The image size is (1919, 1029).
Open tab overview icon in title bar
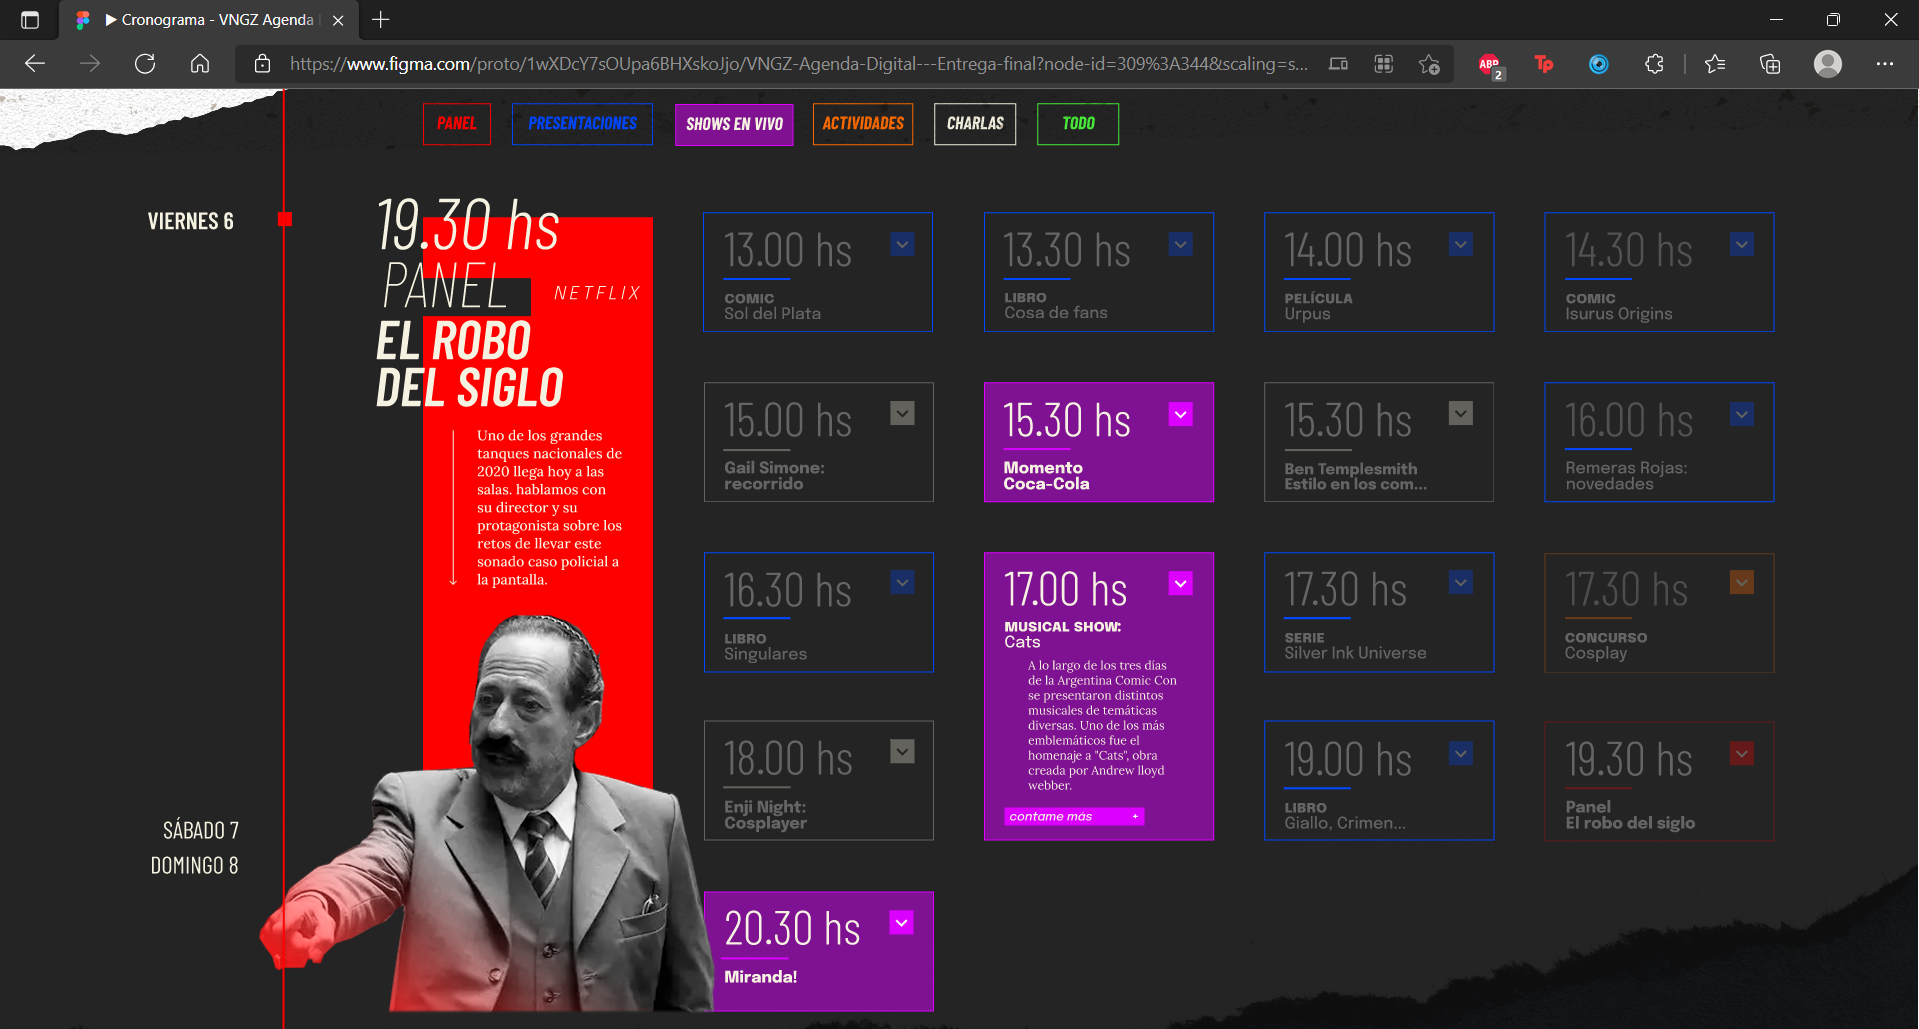30,20
